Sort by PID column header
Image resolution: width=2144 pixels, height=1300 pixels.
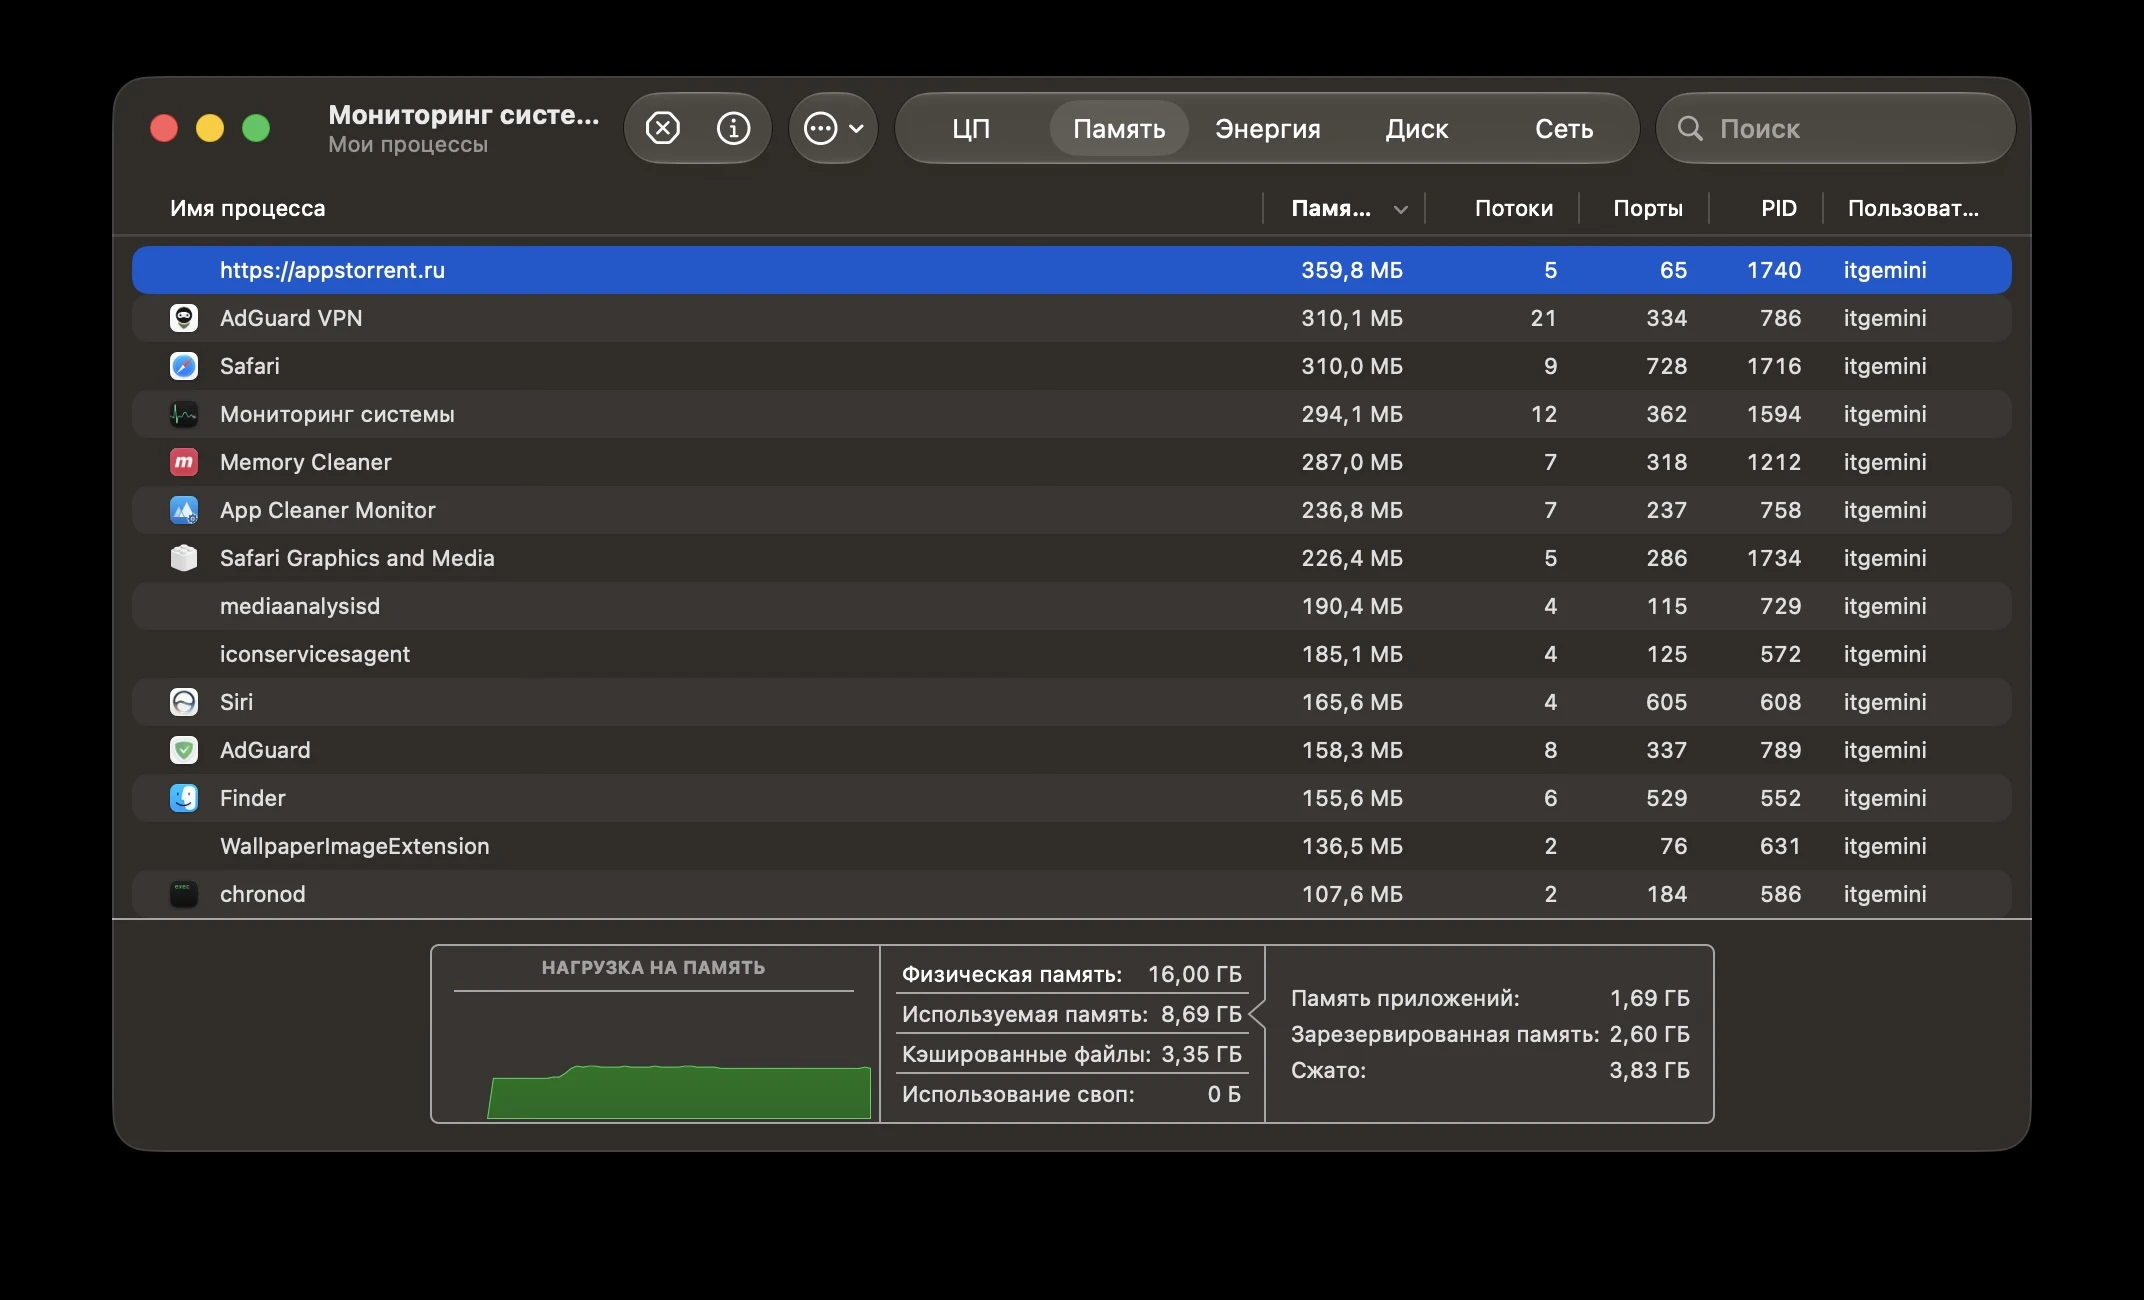[x=1779, y=208]
